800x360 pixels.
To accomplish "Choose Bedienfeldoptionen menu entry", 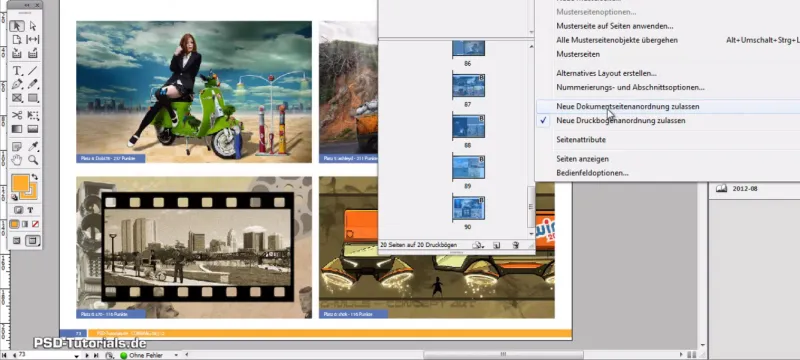I will 592,173.
